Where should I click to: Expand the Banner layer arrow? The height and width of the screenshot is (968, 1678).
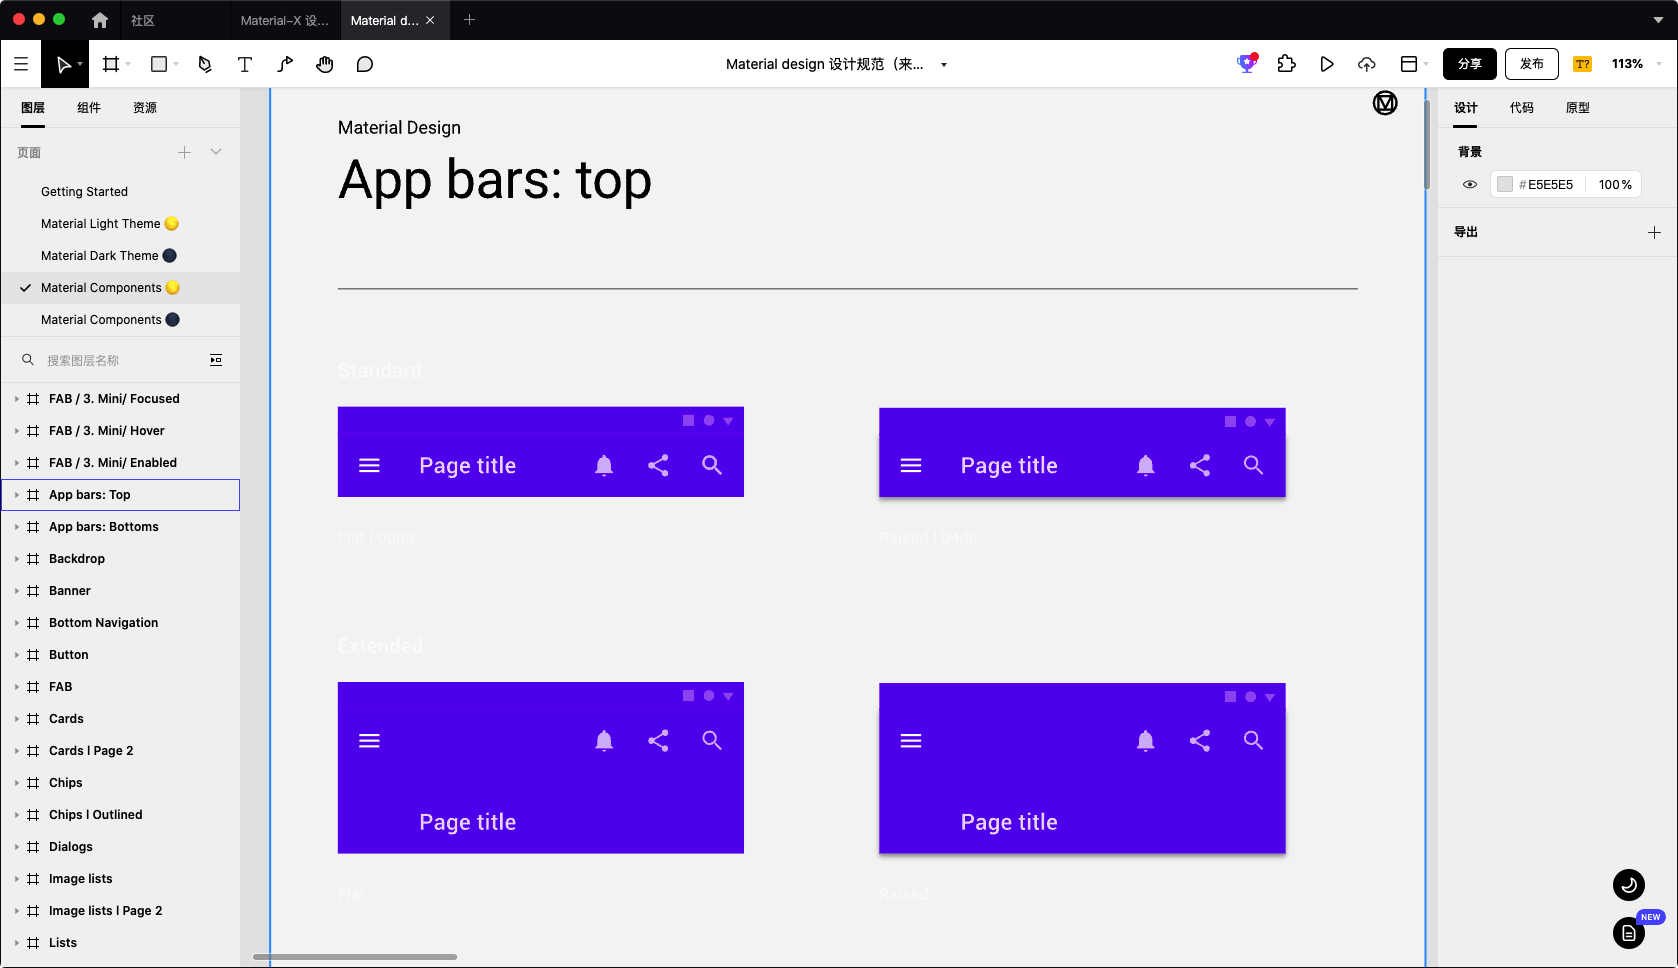17,591
